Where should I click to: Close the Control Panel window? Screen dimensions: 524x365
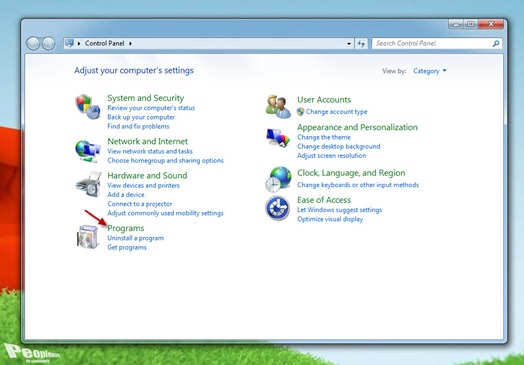(491, 24)
